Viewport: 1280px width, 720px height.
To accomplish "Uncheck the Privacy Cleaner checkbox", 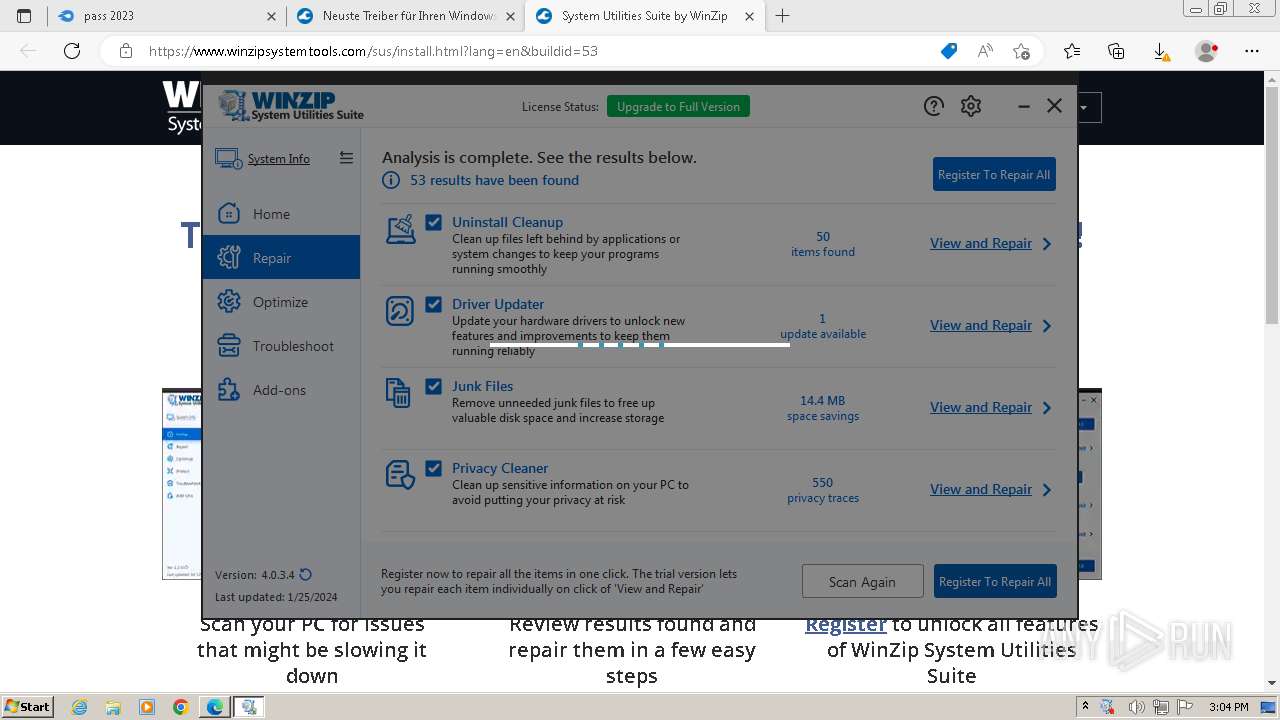I will [433, 468].
